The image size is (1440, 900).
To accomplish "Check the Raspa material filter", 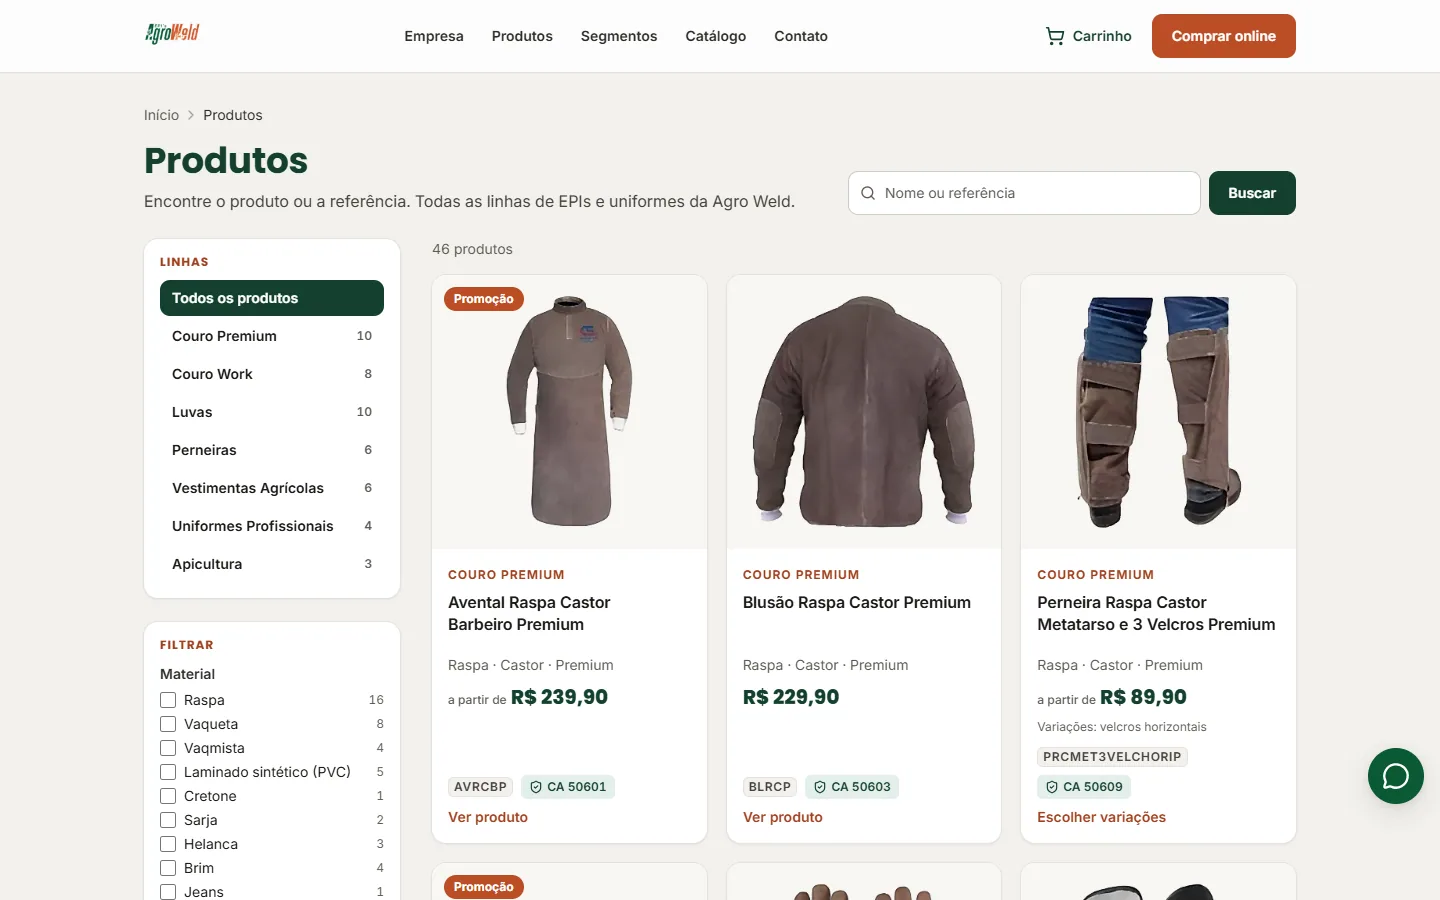I will [168, 700].
